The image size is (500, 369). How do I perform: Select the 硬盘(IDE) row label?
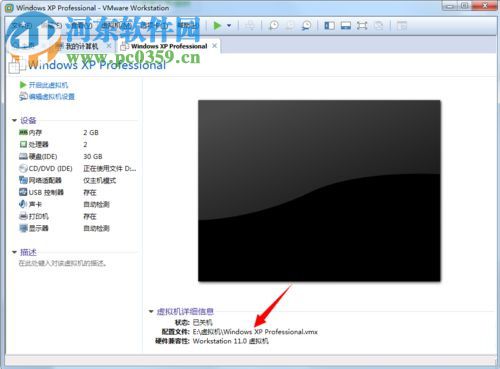(43, 156)
